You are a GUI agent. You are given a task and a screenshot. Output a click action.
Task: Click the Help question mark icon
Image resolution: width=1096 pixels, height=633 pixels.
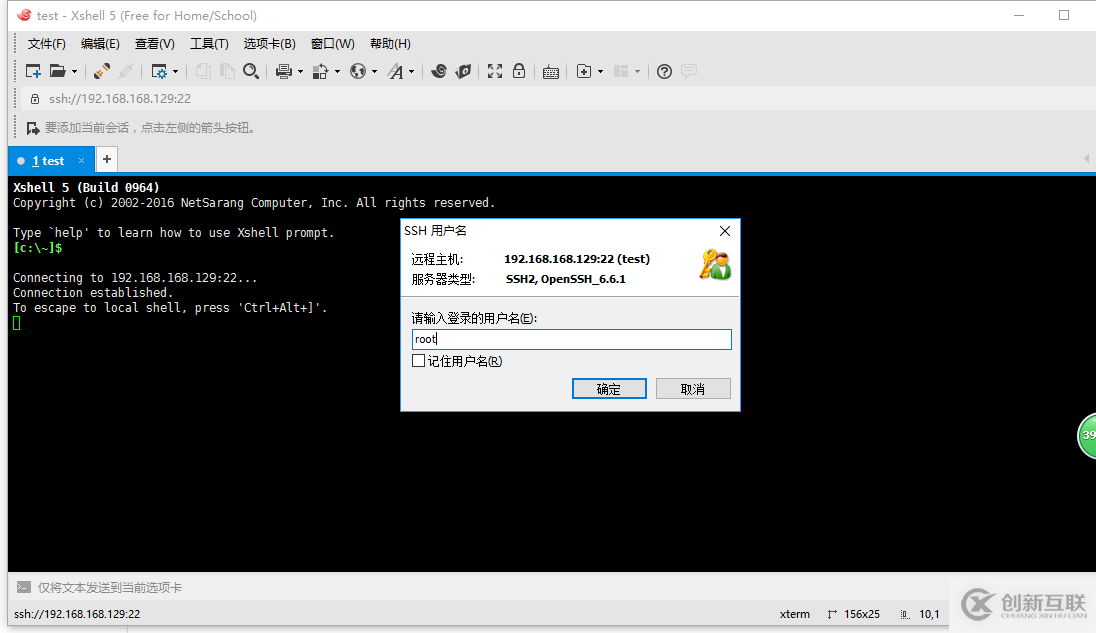tap(664, 71)
